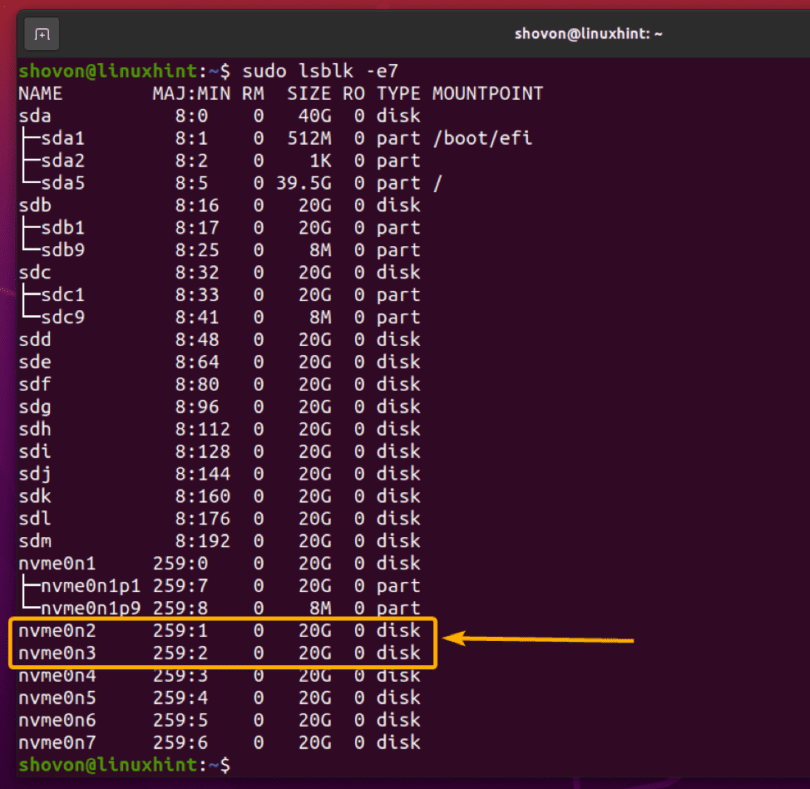This screenshot has width=810, height=789.
Task: Click the new terminal tab icon
Action: click(42, 34)
